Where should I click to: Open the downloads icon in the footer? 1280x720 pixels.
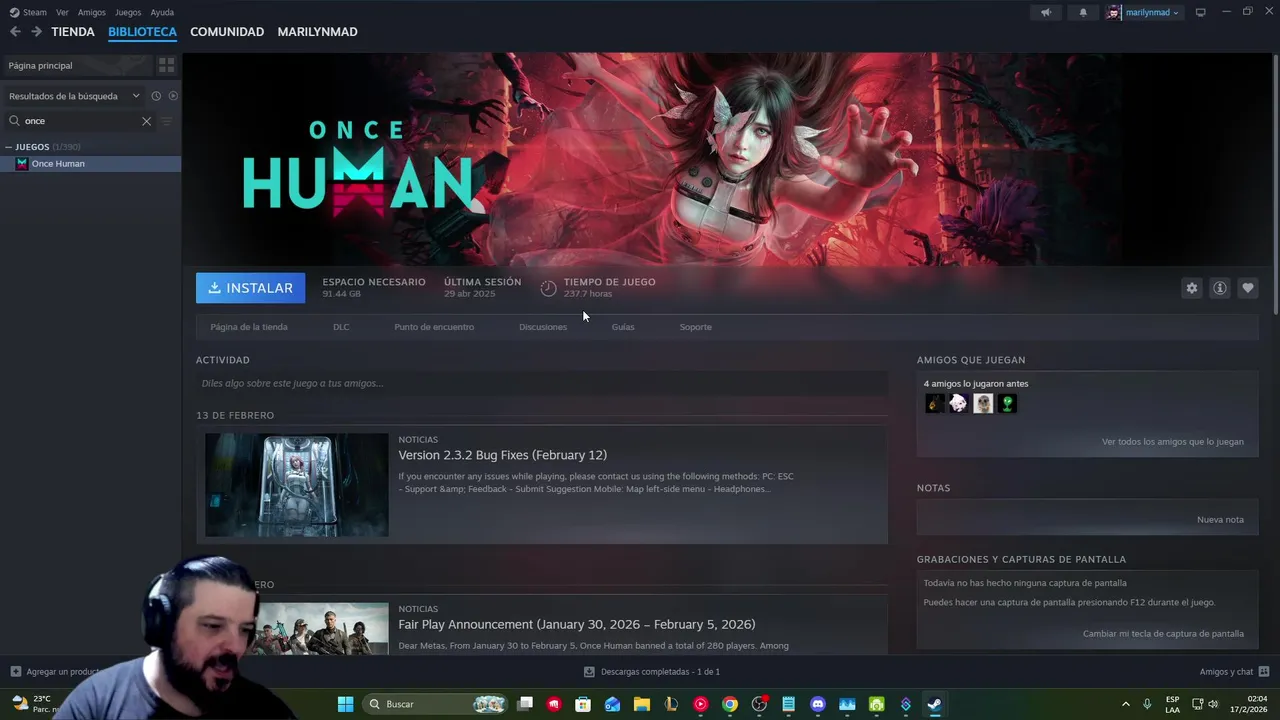(589, 672)
